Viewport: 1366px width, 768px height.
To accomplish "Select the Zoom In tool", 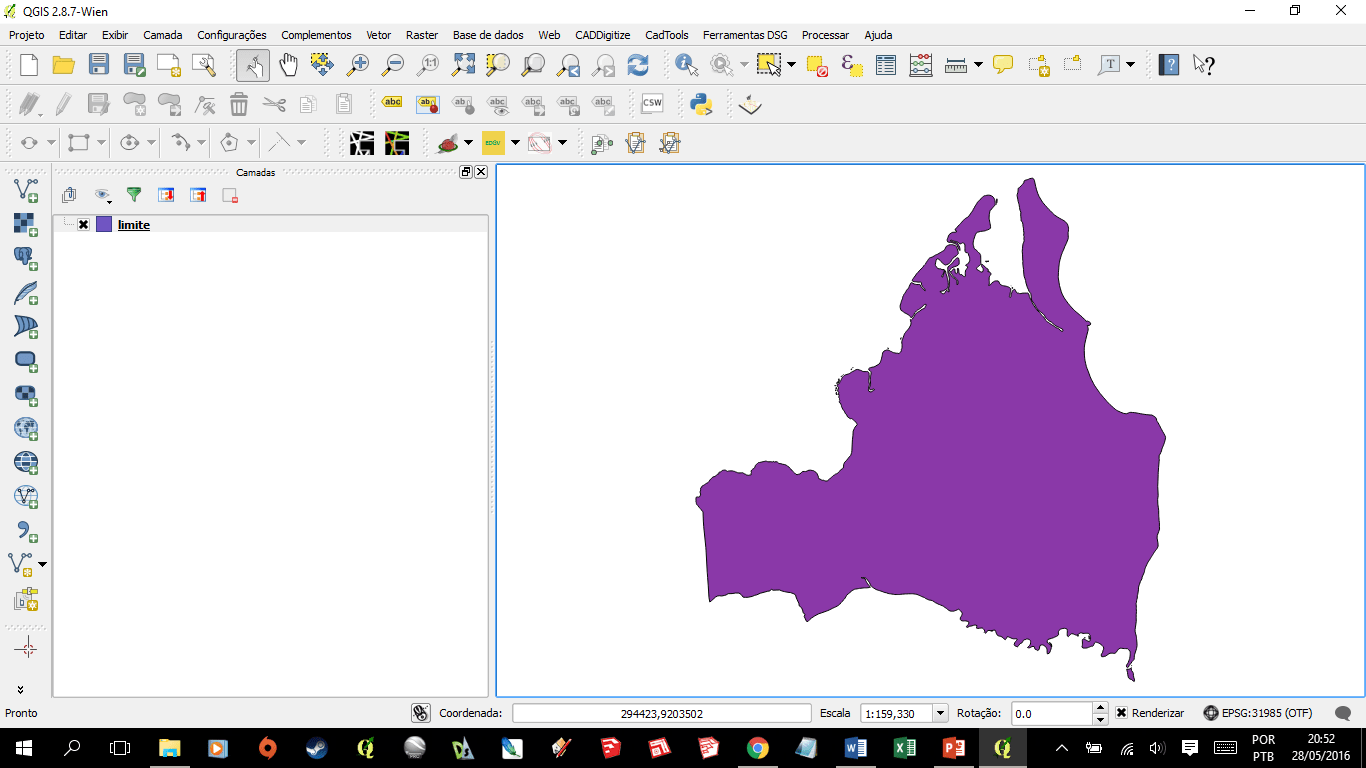I will coord(357,64).
